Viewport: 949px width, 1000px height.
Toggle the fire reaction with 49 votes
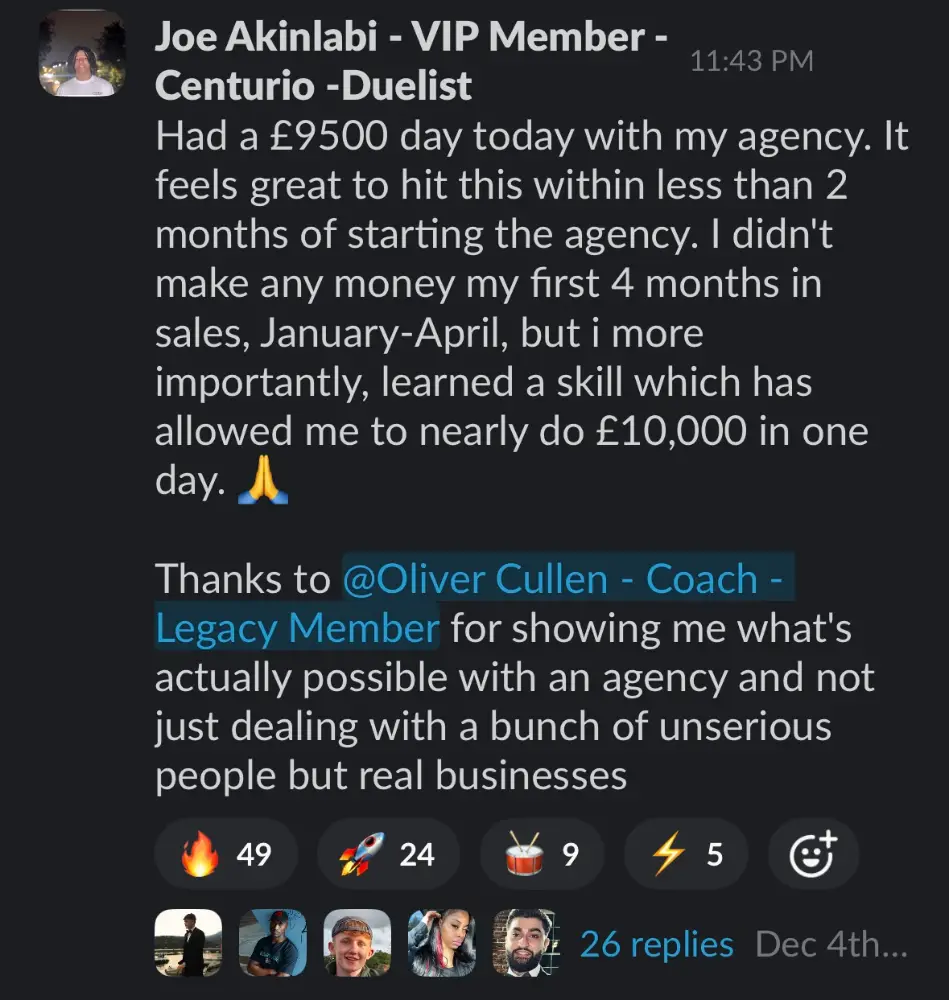coord(226,854)
